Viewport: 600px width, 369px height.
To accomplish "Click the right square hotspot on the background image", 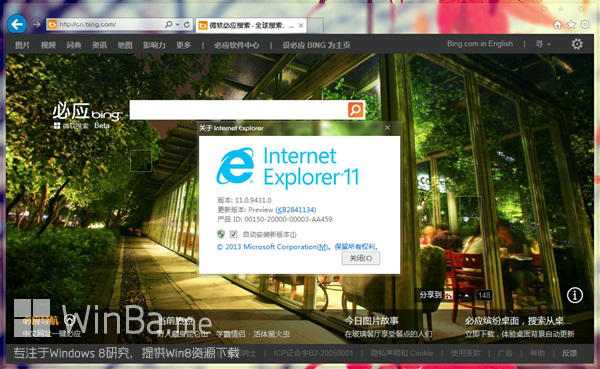I will 470,207.
